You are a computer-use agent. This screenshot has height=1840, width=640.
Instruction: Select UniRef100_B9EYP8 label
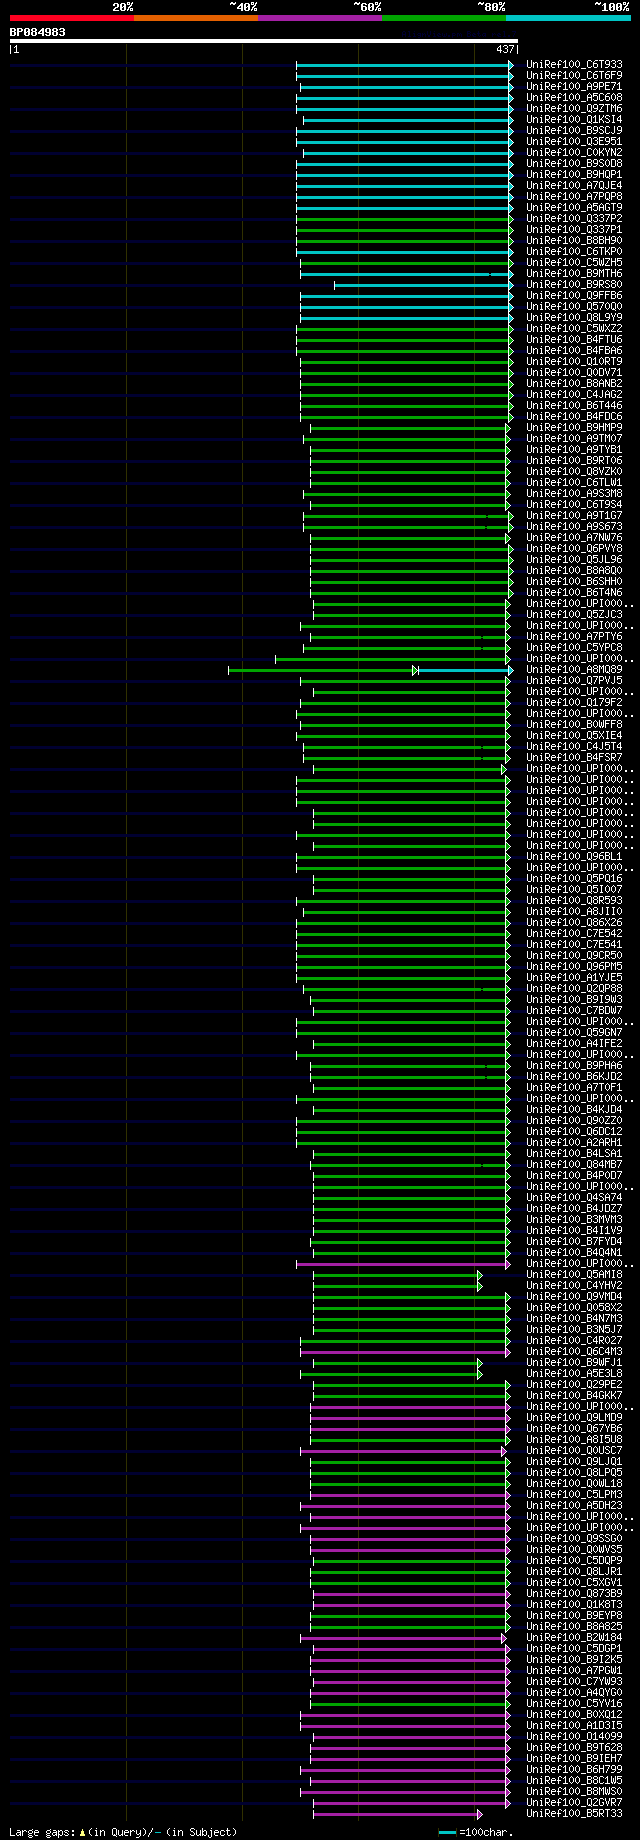tap(574, 1616)
